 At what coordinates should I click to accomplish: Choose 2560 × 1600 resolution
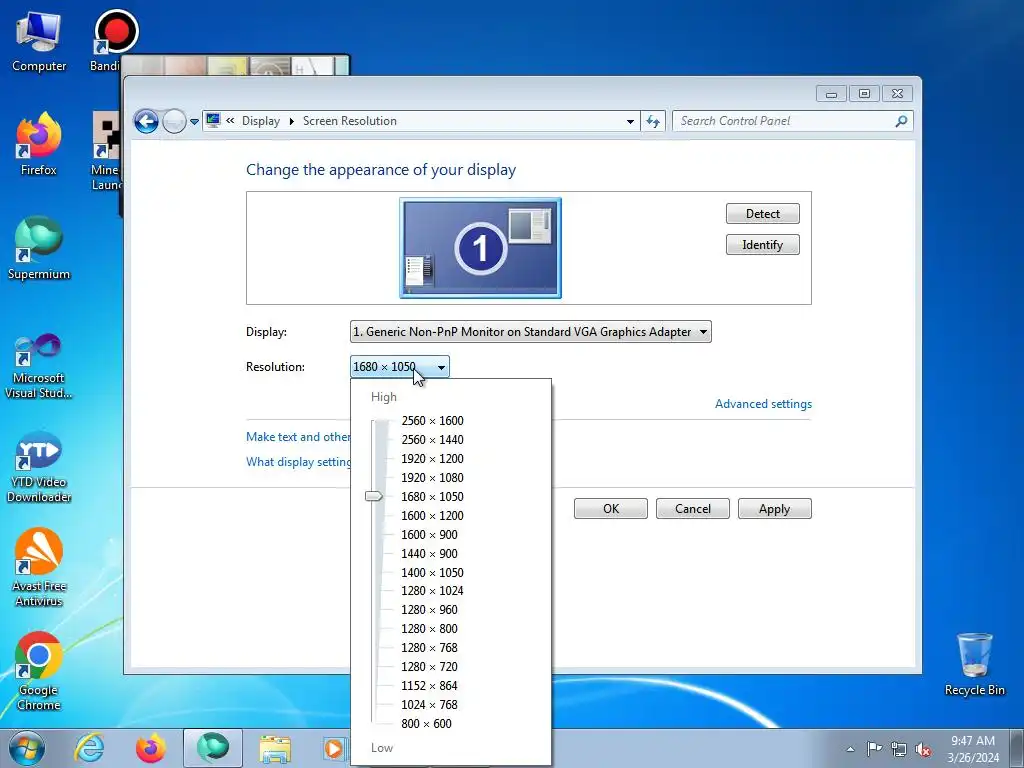(x=432, y=421)
